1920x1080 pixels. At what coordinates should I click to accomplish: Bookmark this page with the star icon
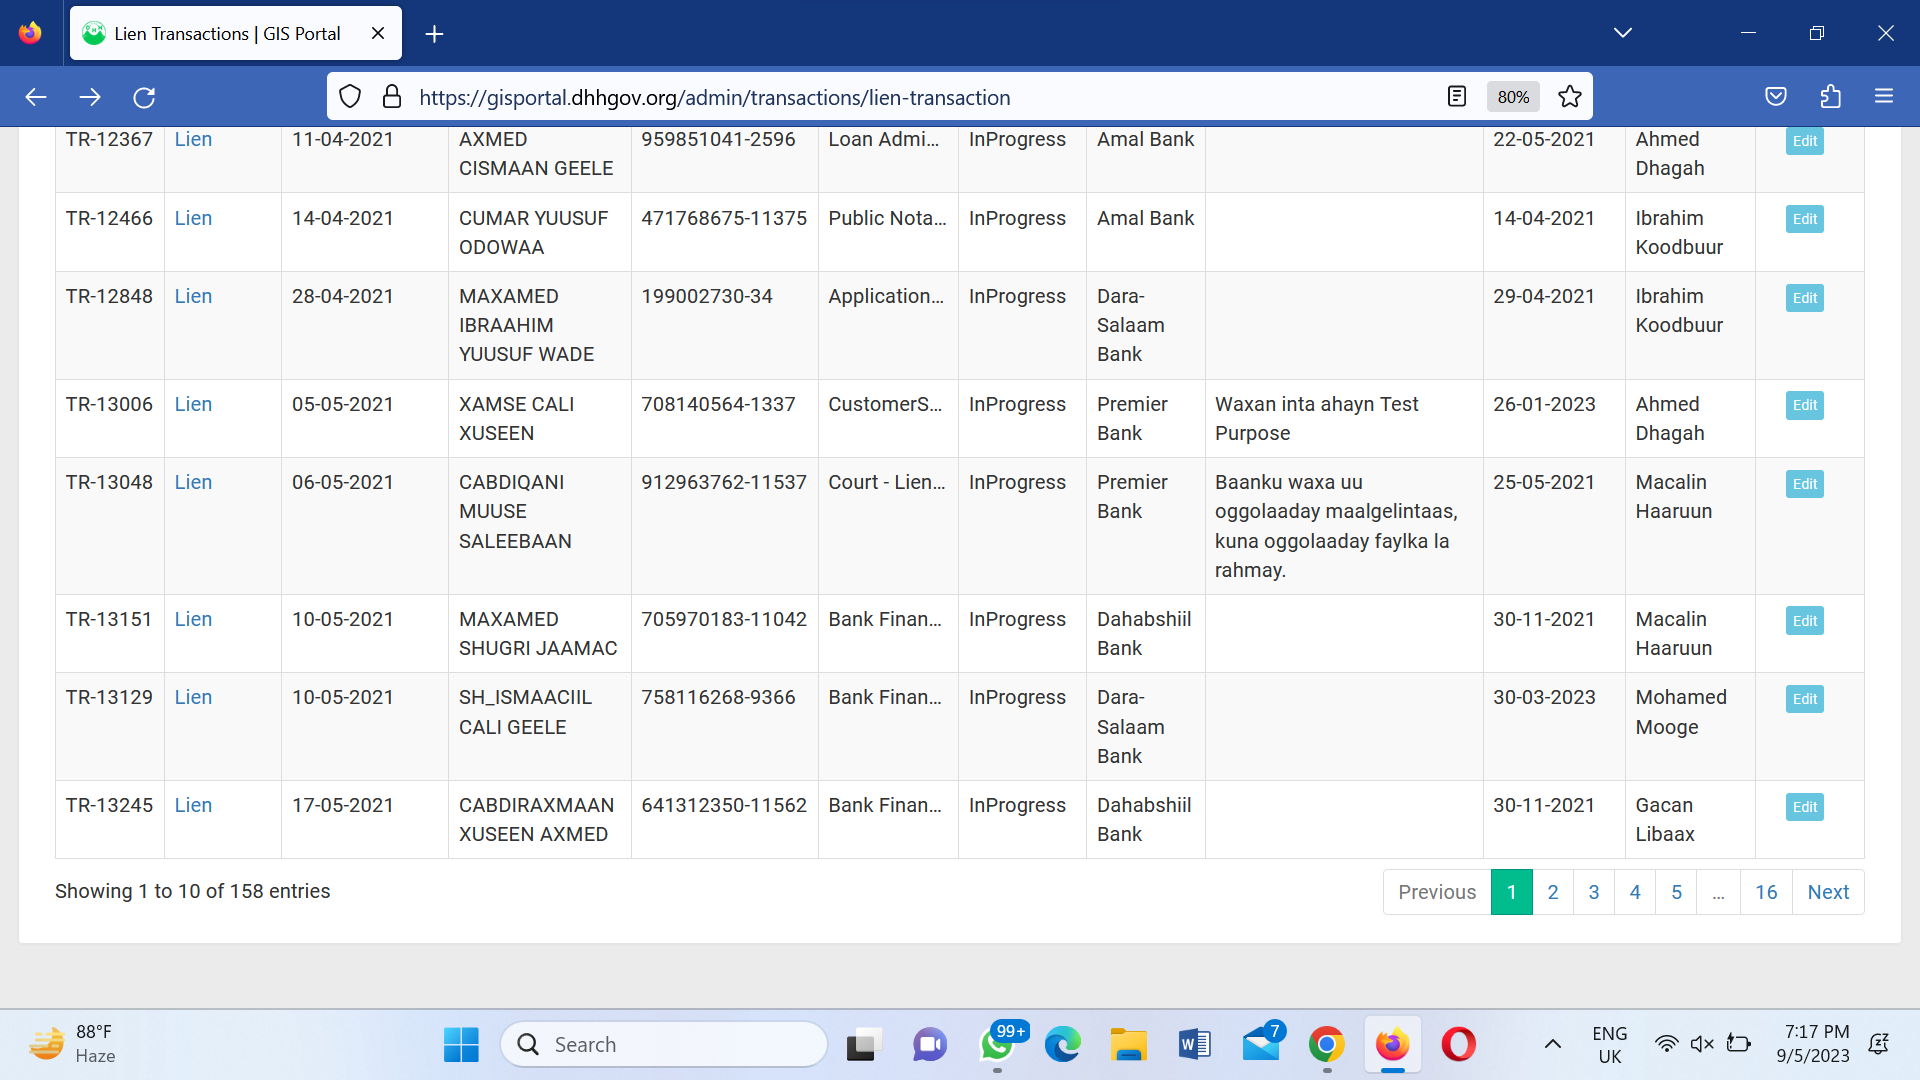pos(1570,97)
